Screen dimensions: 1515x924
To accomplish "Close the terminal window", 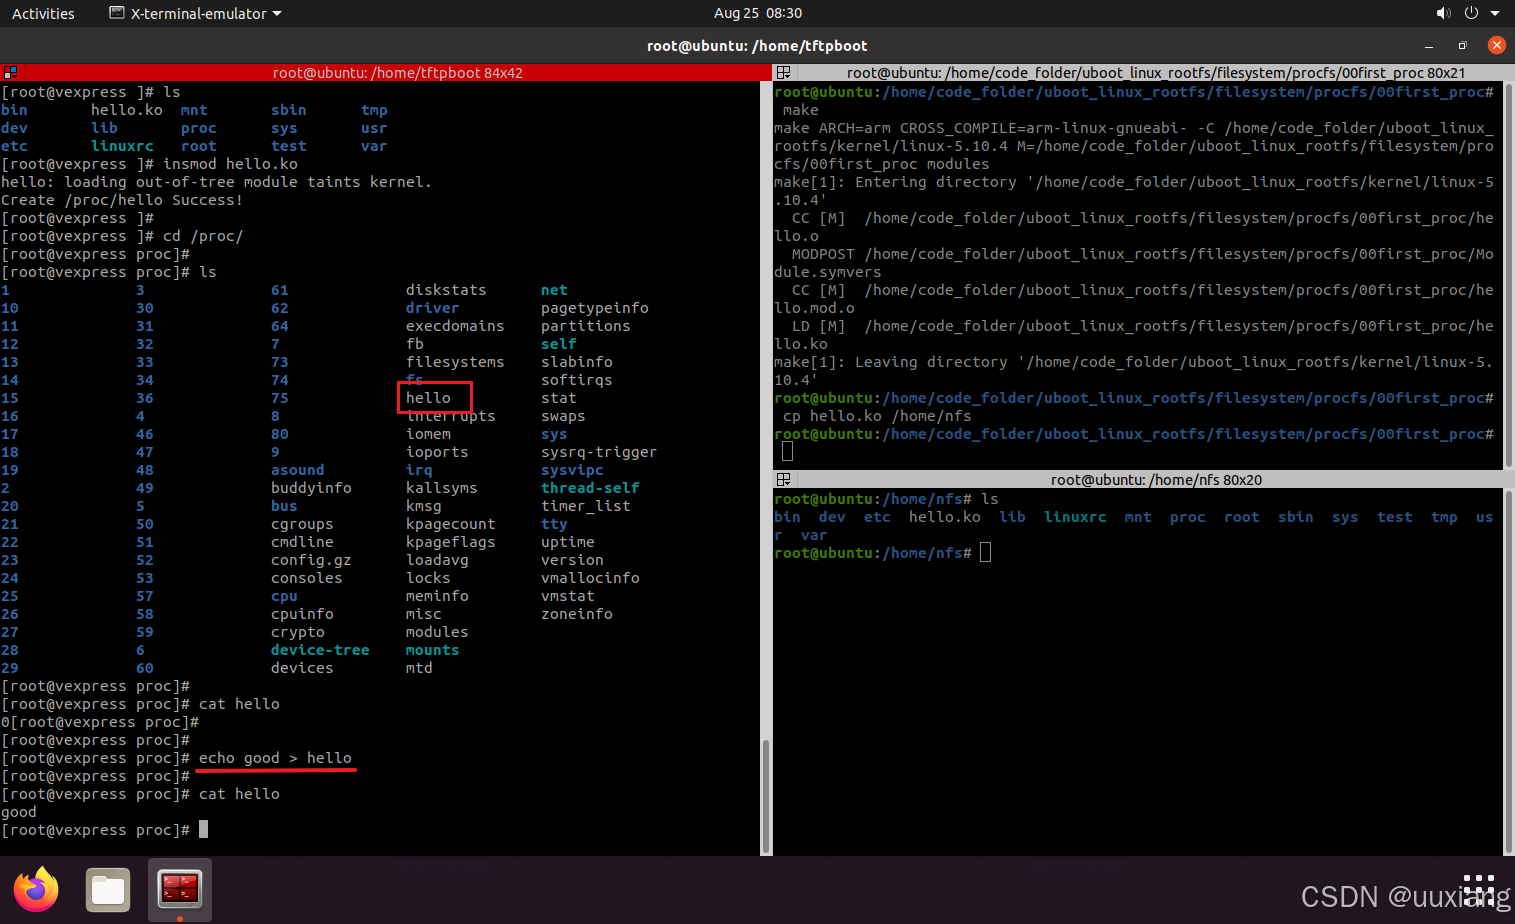I will [x=1497, y=45].
